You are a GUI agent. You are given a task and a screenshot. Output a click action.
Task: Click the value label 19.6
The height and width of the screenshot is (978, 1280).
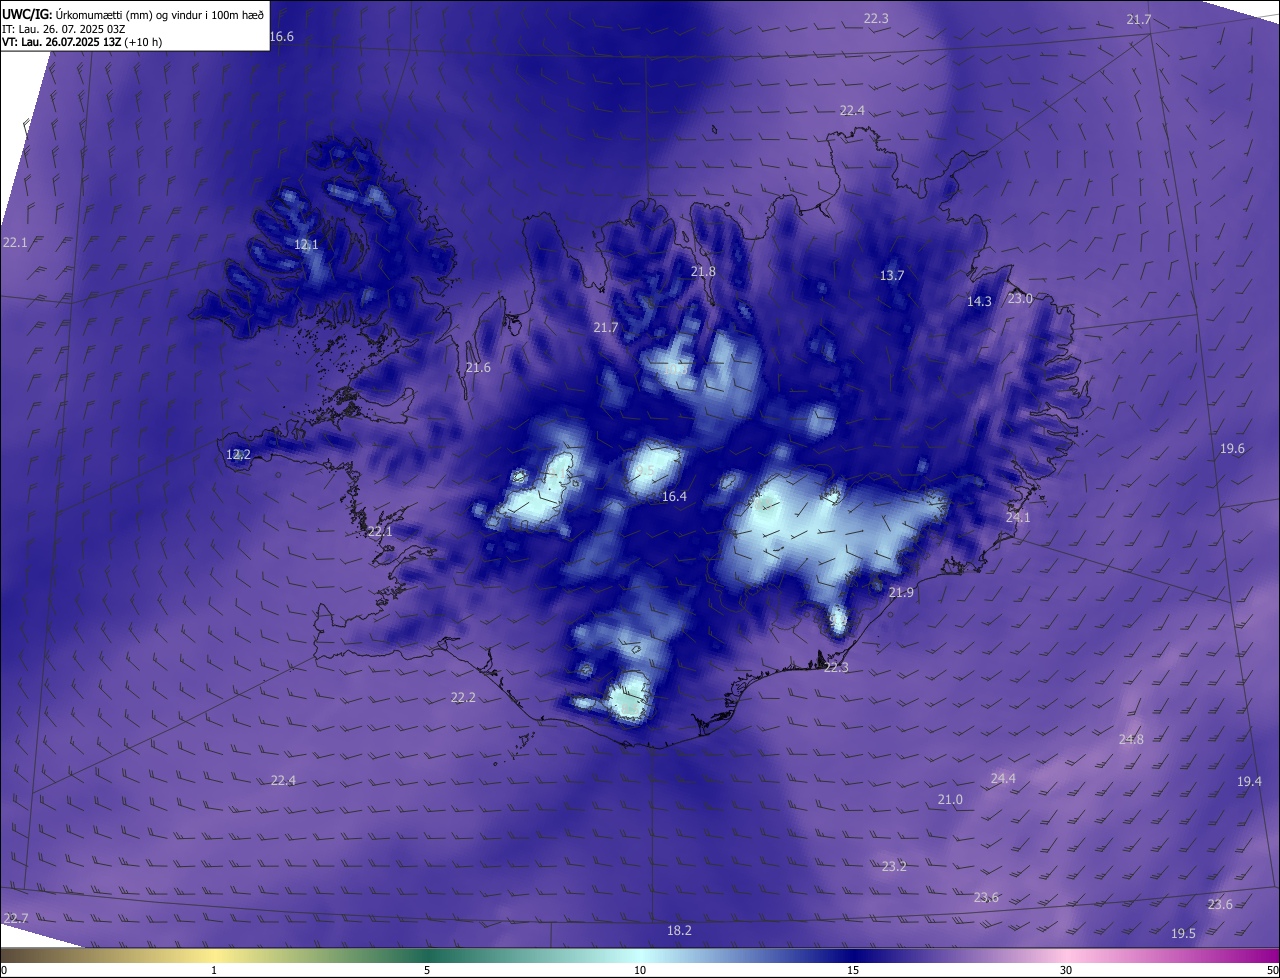pyautogui.click(x=1232, y=448)
